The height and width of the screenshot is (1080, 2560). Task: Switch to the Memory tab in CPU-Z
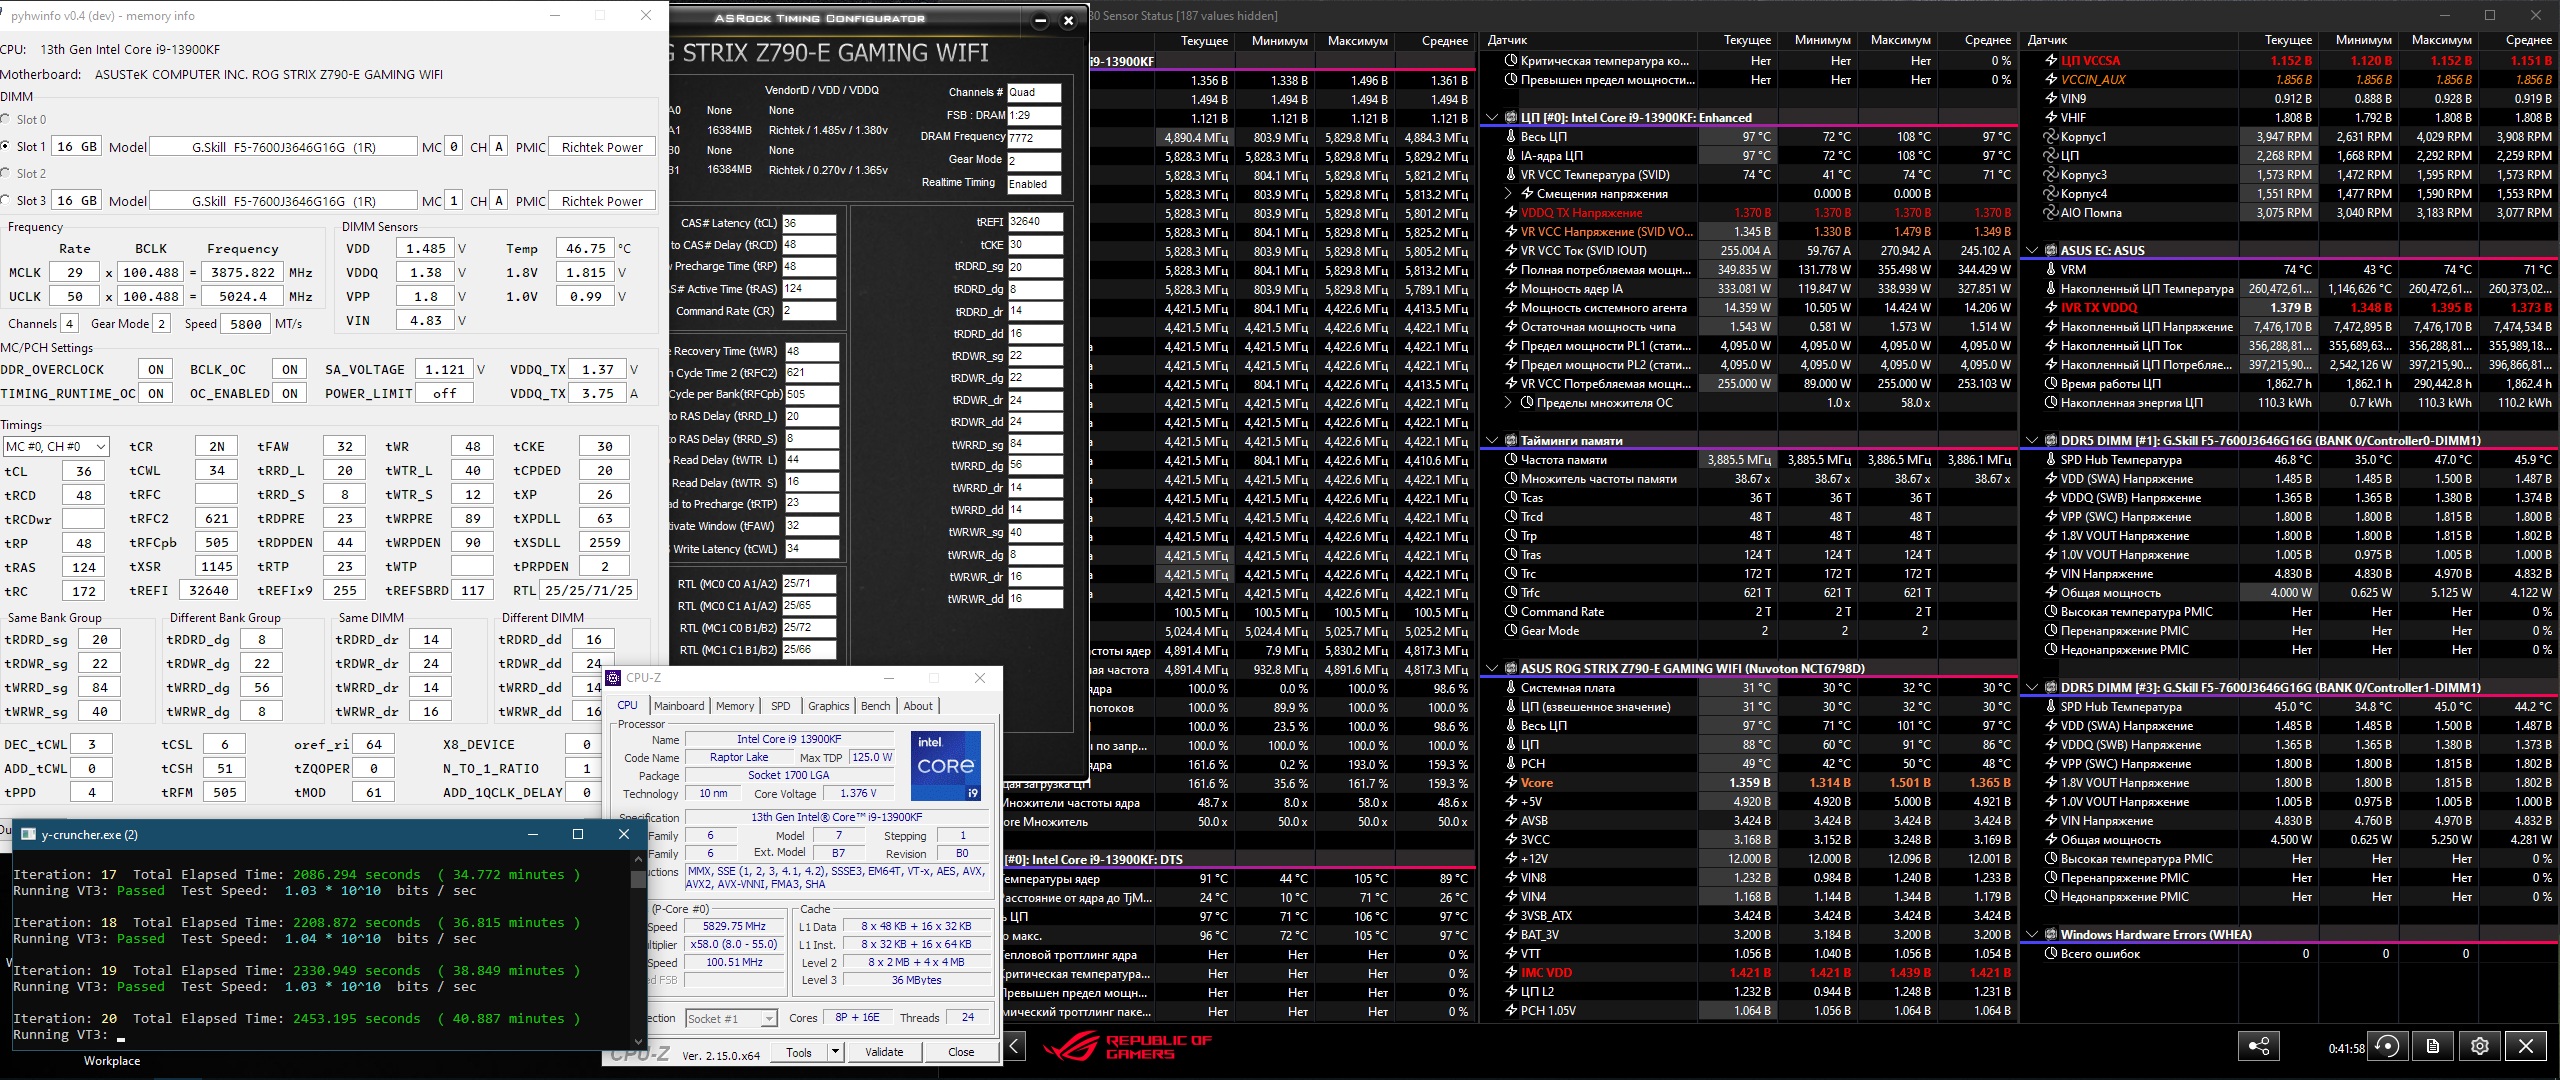735,706
